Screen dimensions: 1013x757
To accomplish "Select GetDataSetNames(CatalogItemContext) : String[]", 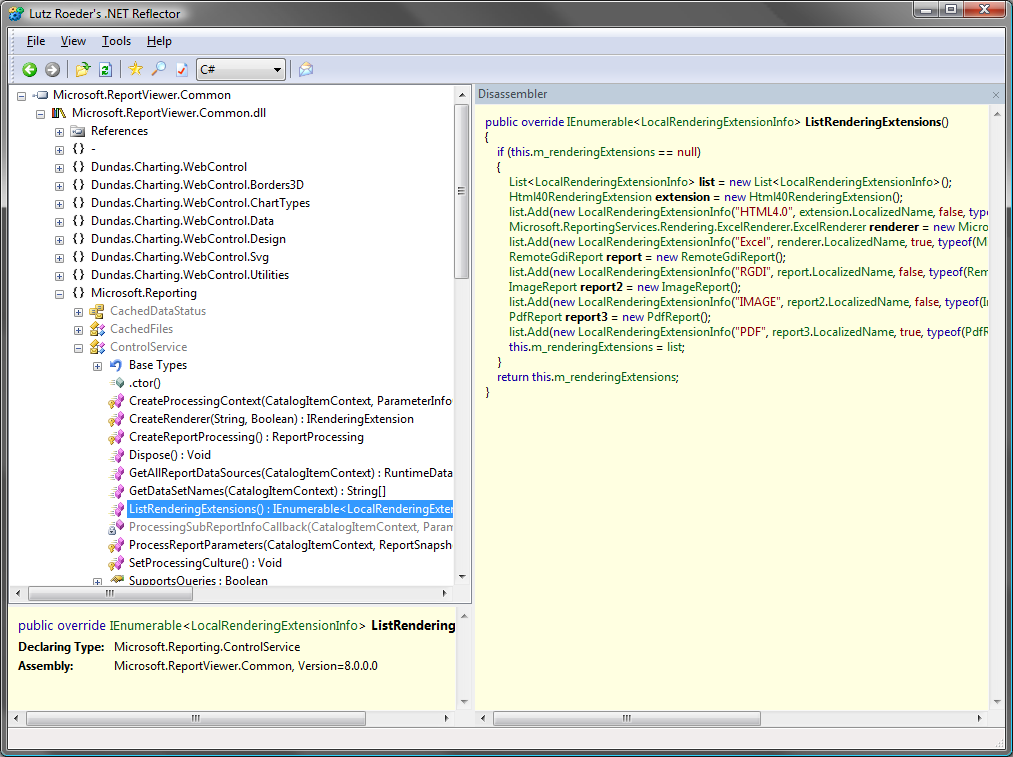I will click(x=257, y=492).
